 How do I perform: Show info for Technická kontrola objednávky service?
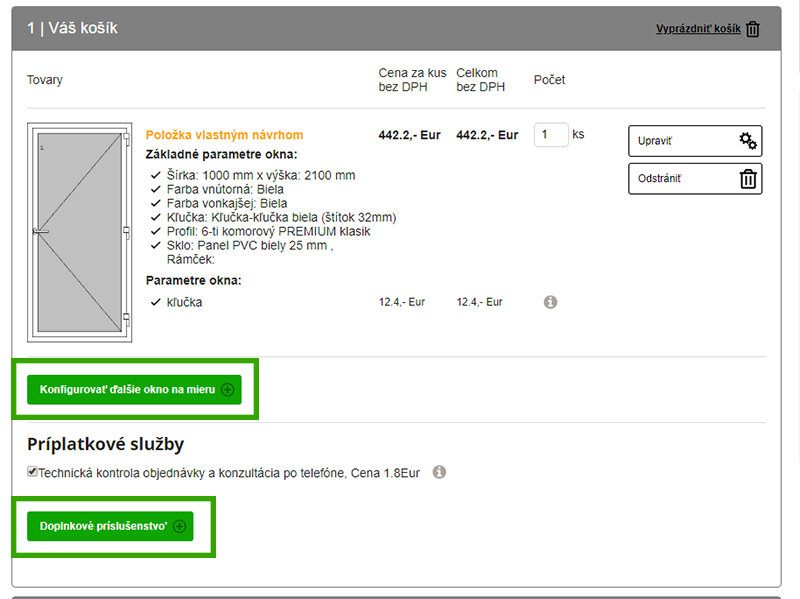coord(439,472)
